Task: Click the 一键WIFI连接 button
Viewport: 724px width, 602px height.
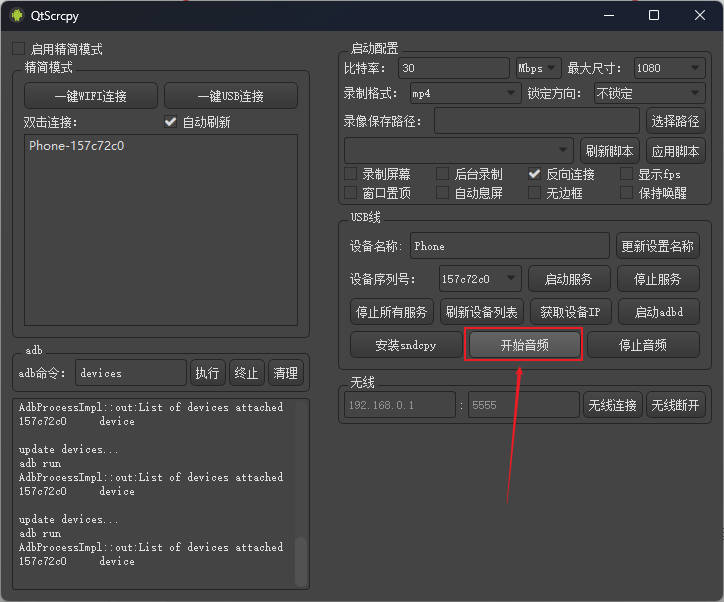Action: (x=91, y=96)
